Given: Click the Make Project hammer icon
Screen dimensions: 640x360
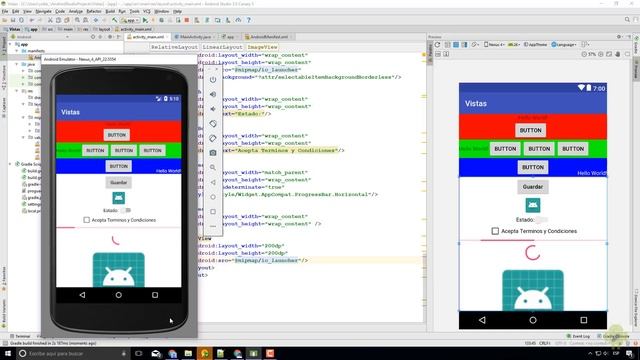Looking at the screenshot, I should pyautogui.click(x=114, y=20).
